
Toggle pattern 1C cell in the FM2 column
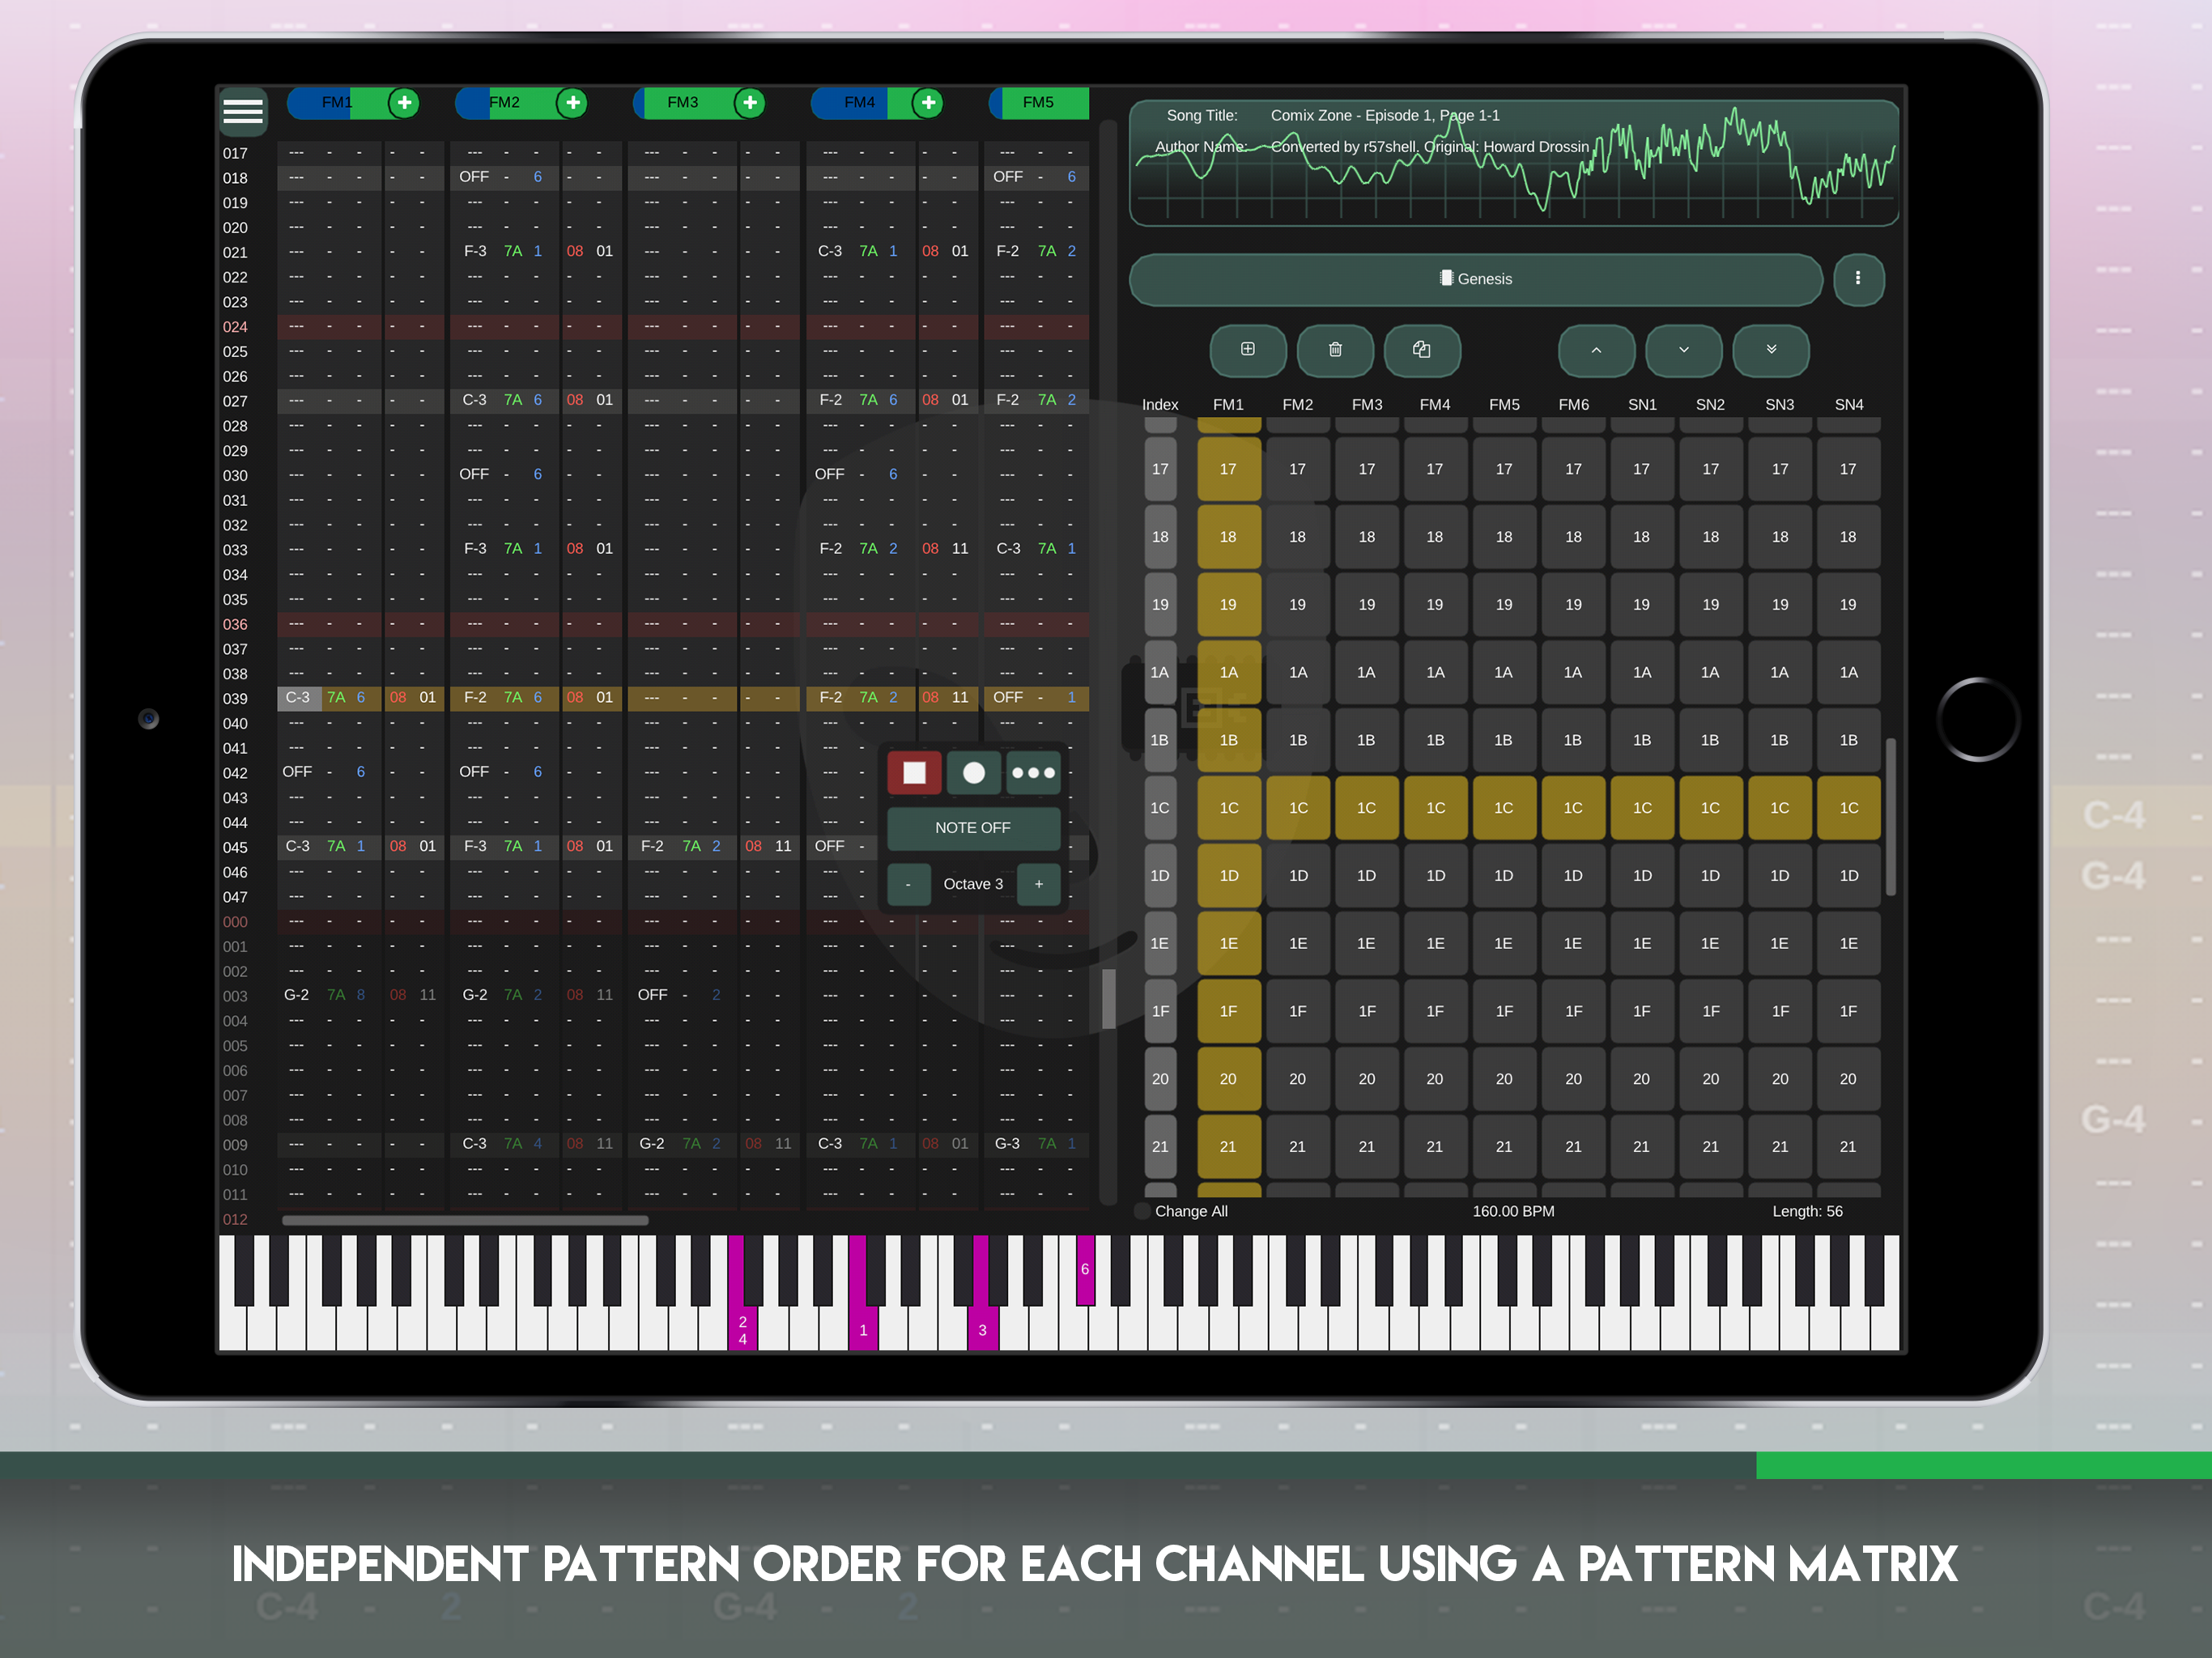point(1297,808)
